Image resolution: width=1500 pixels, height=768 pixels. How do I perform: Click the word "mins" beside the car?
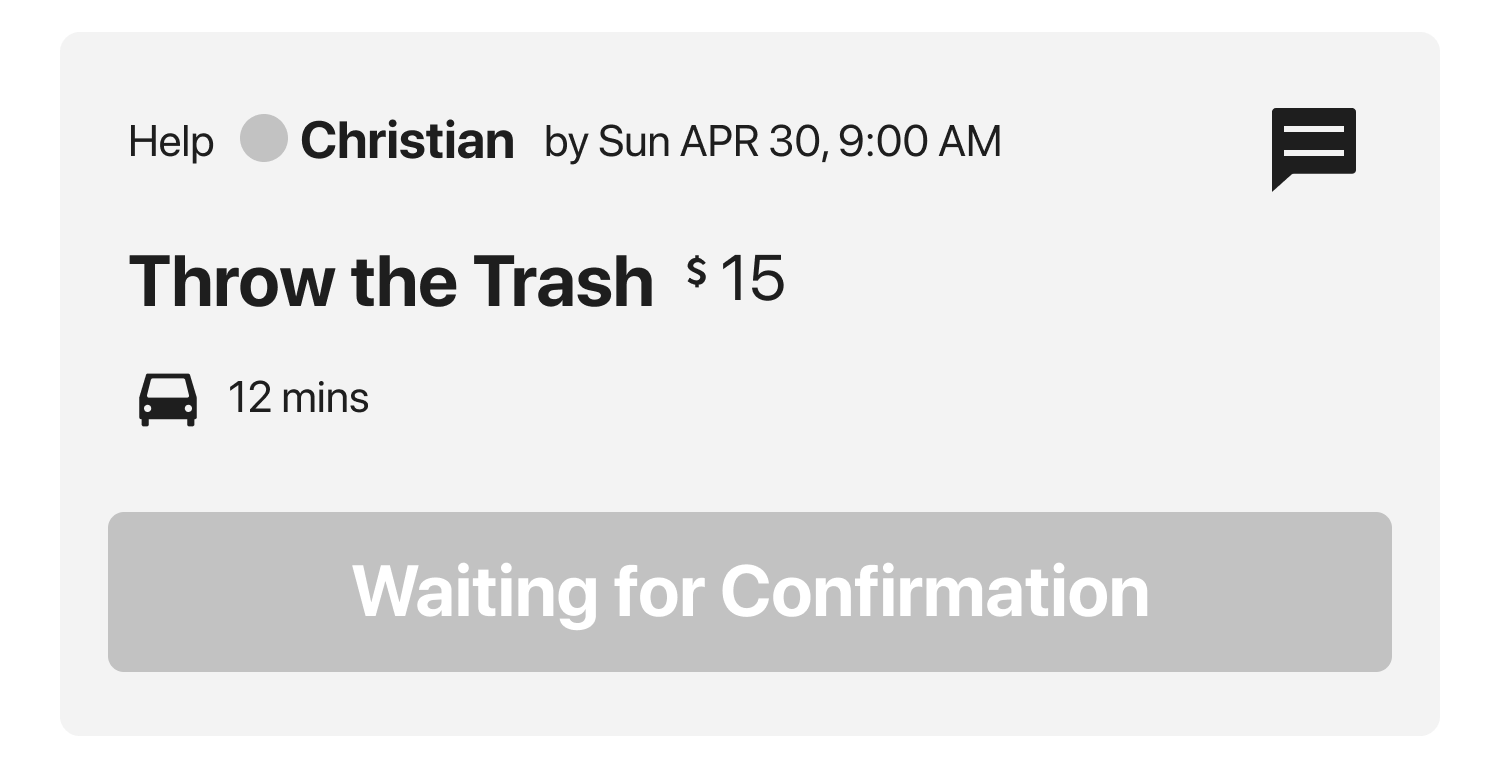[x=325, y=398]
